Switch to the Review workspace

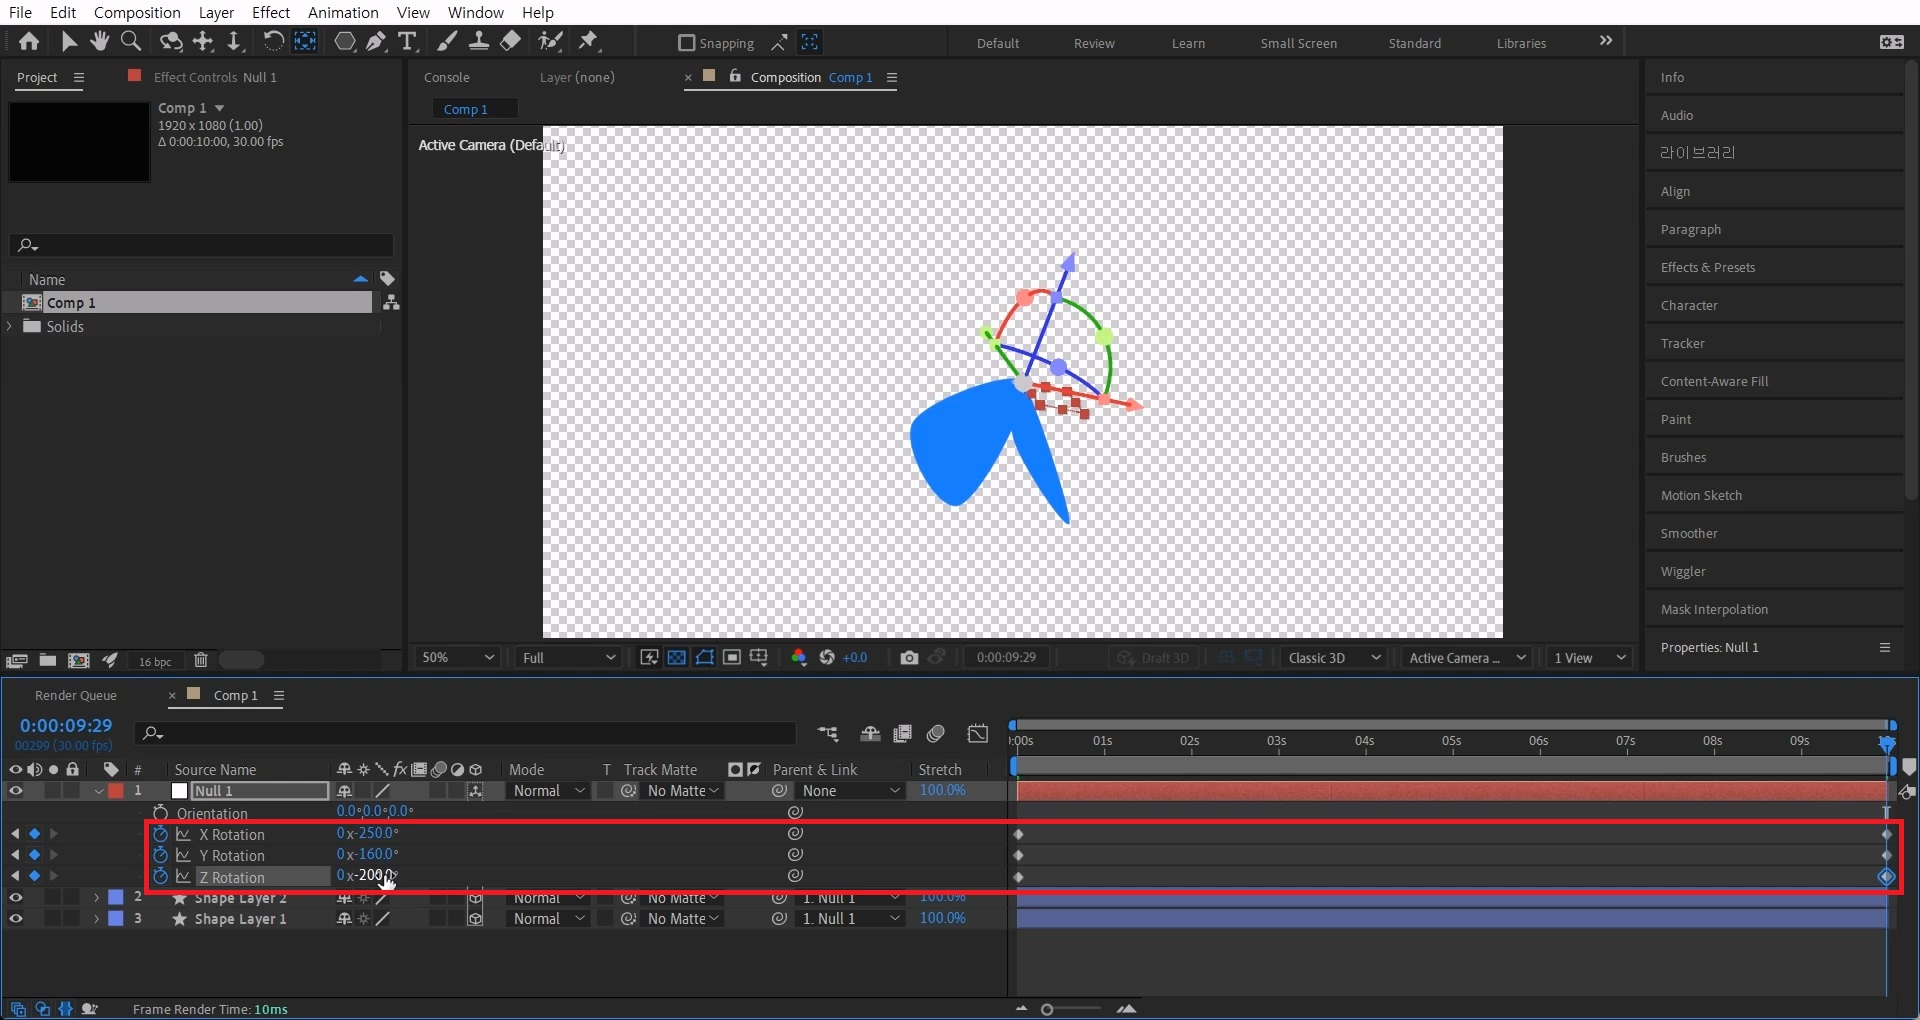[x=1094, y=43]
